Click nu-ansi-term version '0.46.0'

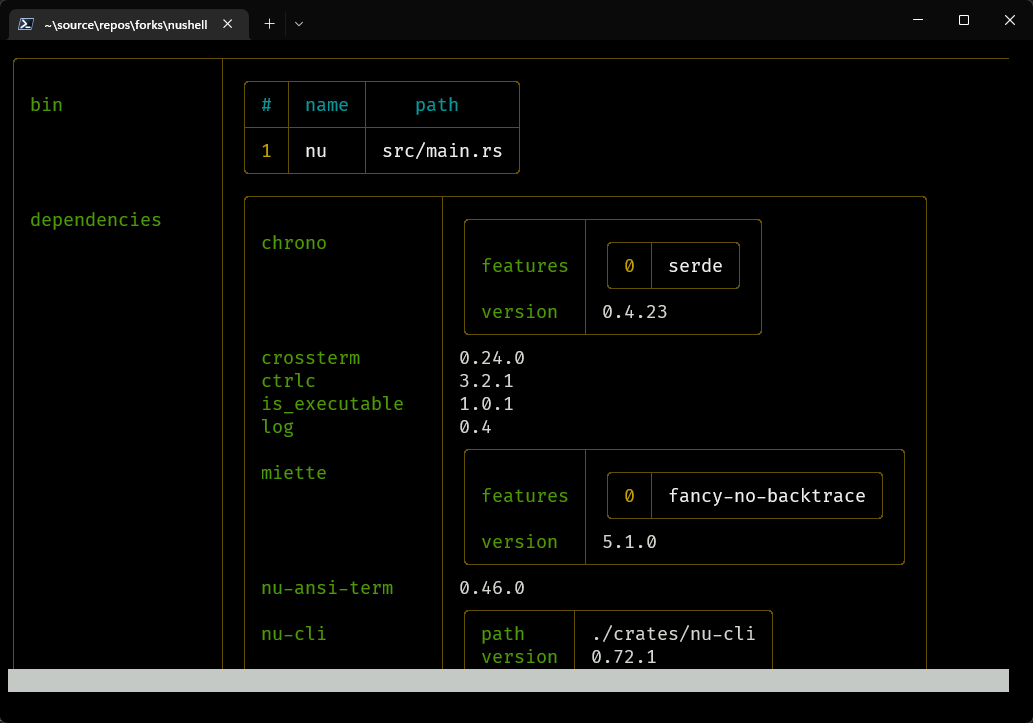pos(491,588)
